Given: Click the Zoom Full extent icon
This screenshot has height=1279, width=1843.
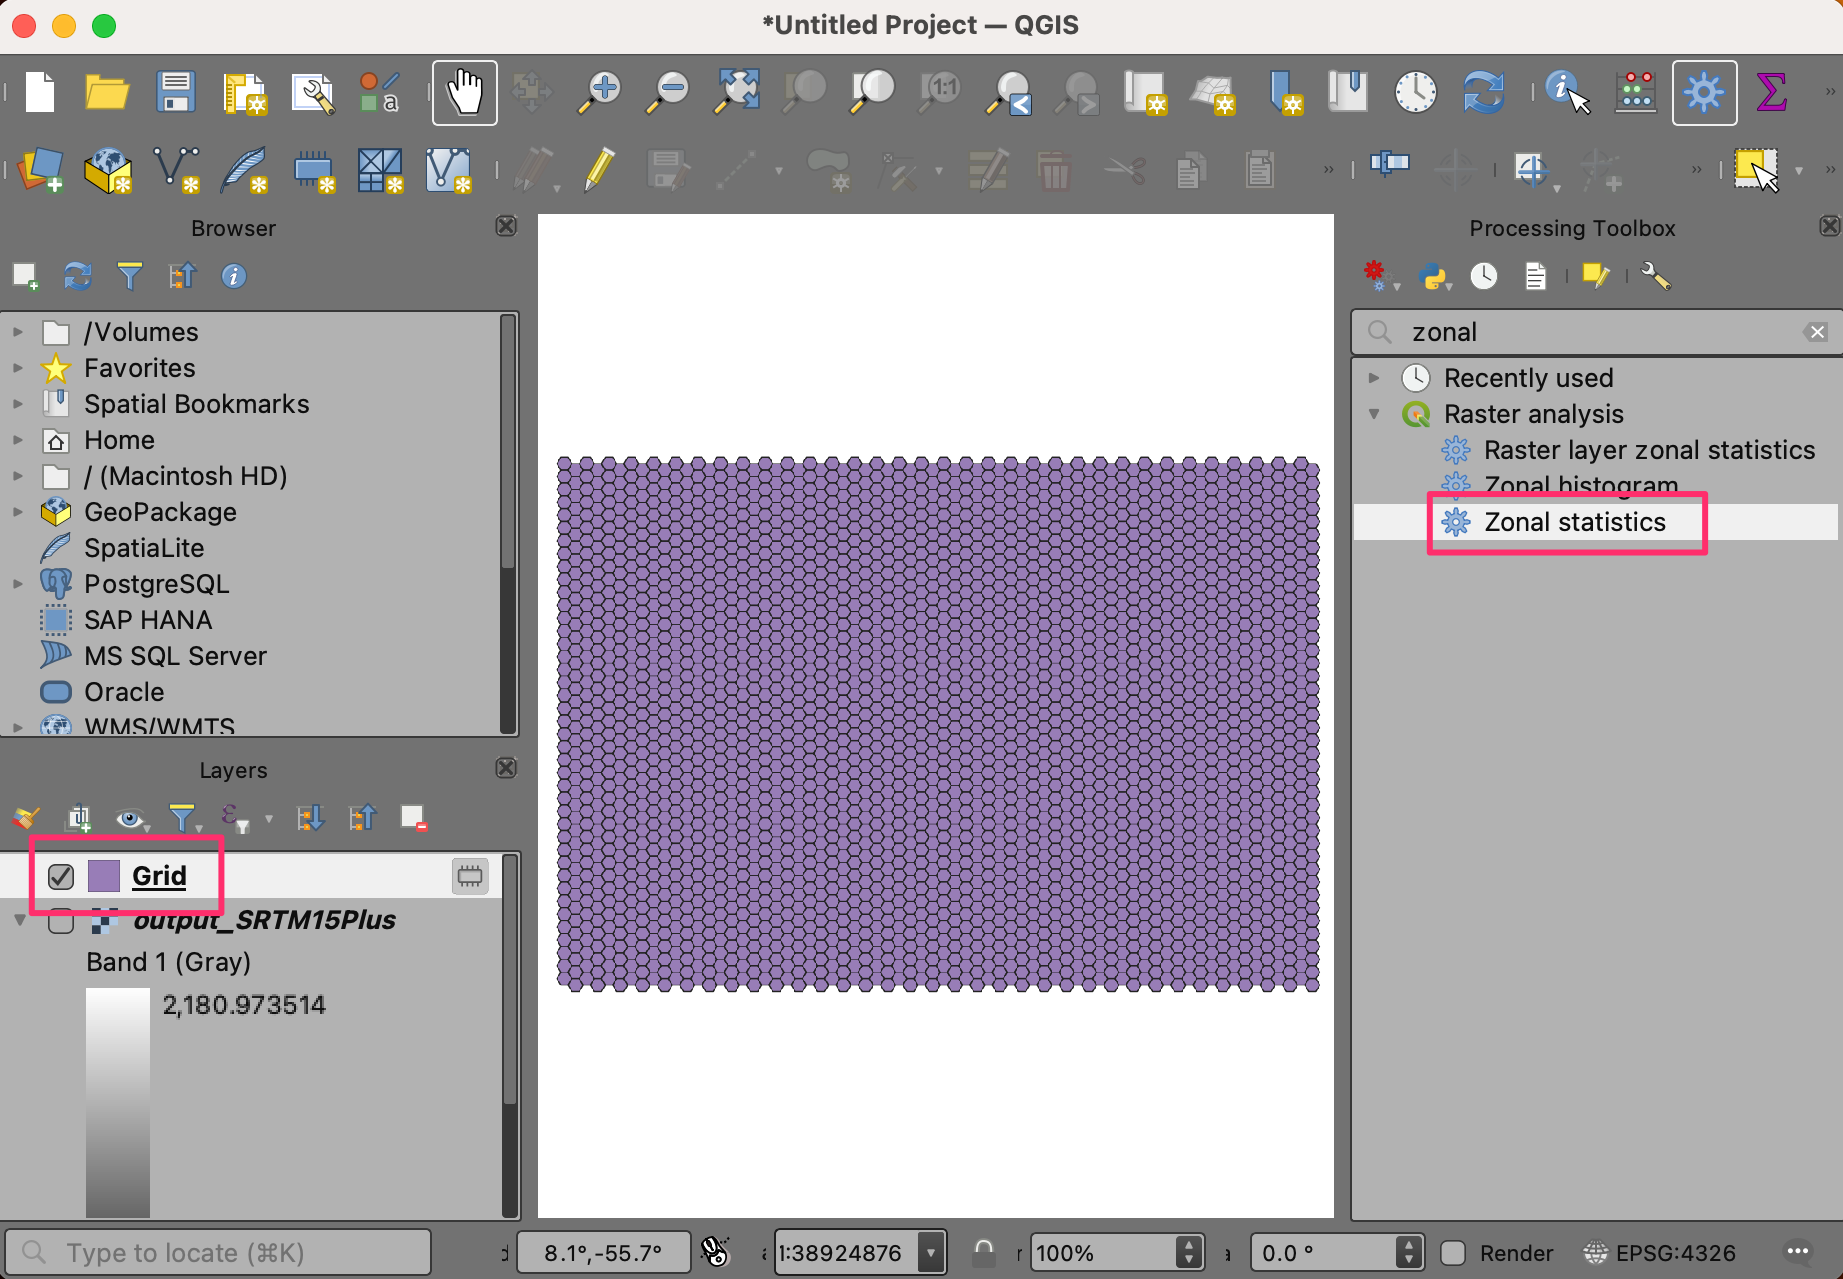Looking at the screenshot, I should [x=737, y=93].
